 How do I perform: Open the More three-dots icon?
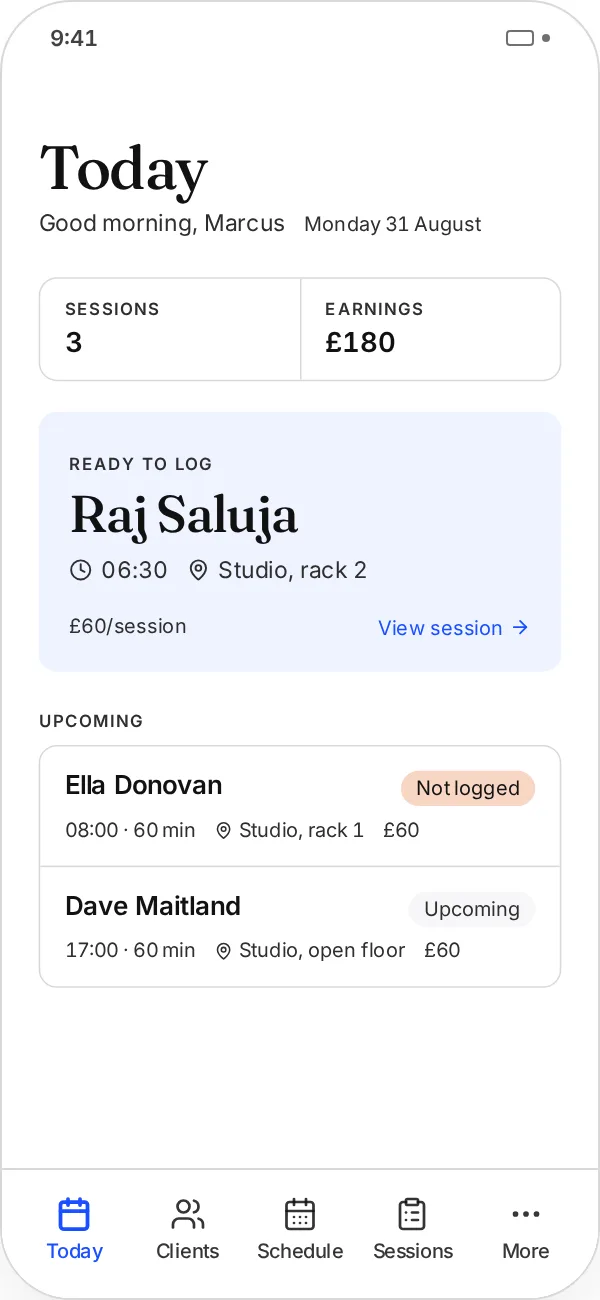click(525, 1214)
